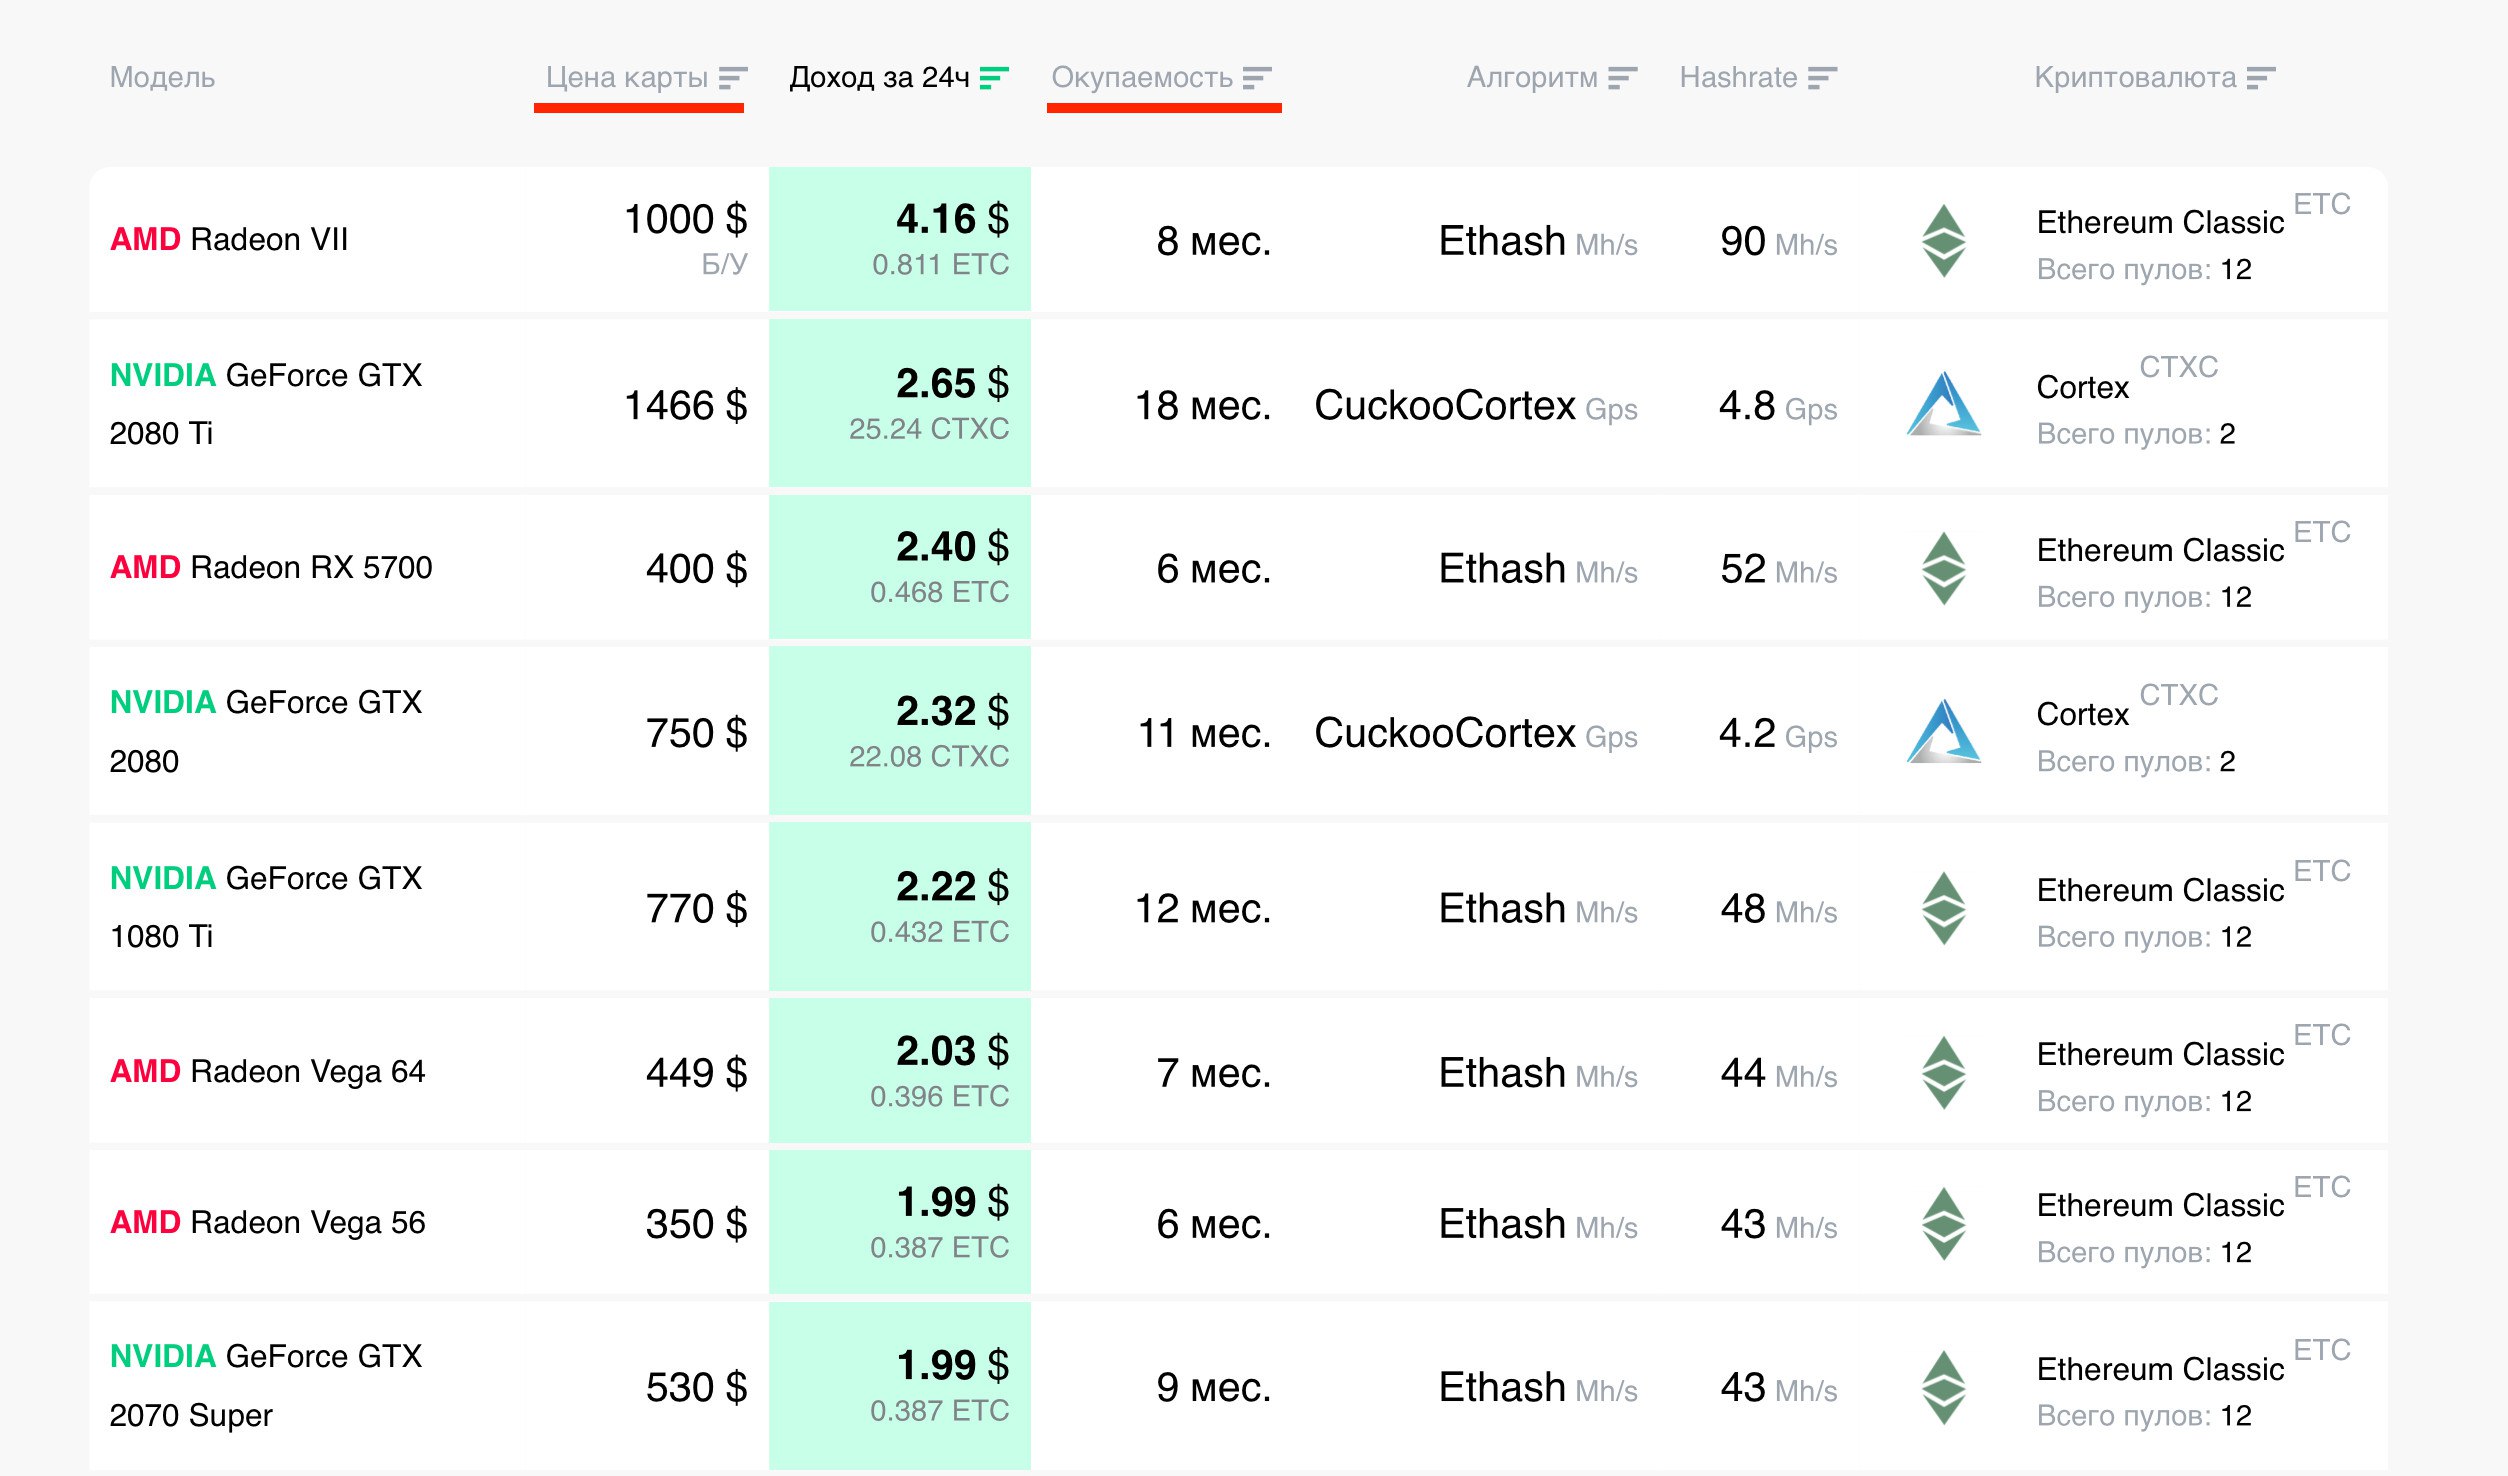Open AMD Radeon Vega 64 model
Image resolution: width=2508 pixels, height=1476 pixels.
click(268, 1072)
